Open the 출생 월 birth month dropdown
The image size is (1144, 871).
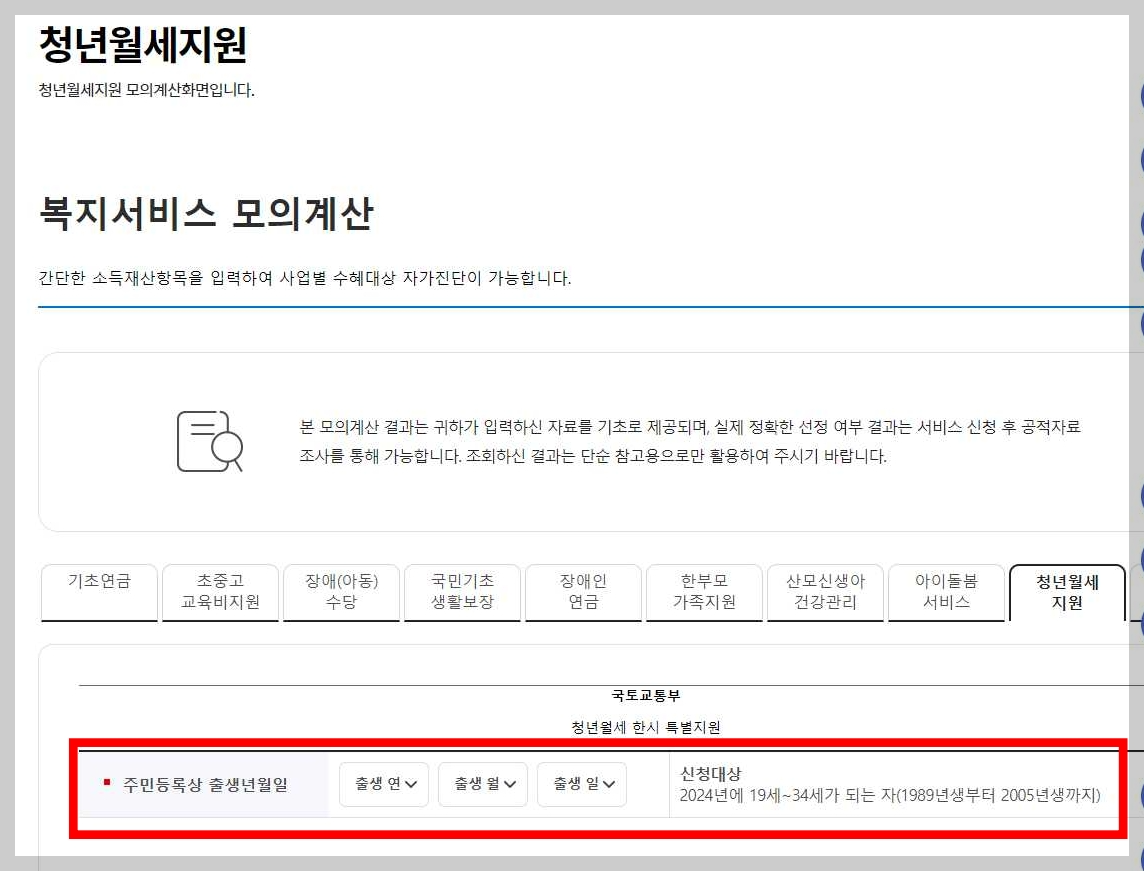482,786
